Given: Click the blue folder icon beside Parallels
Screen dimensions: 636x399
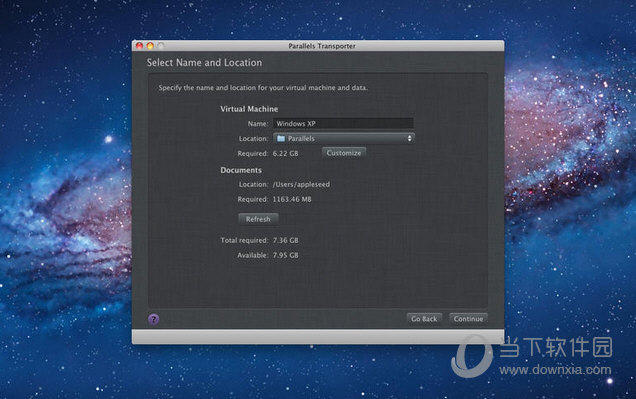Looking at the screenshot, I should 281,138.
